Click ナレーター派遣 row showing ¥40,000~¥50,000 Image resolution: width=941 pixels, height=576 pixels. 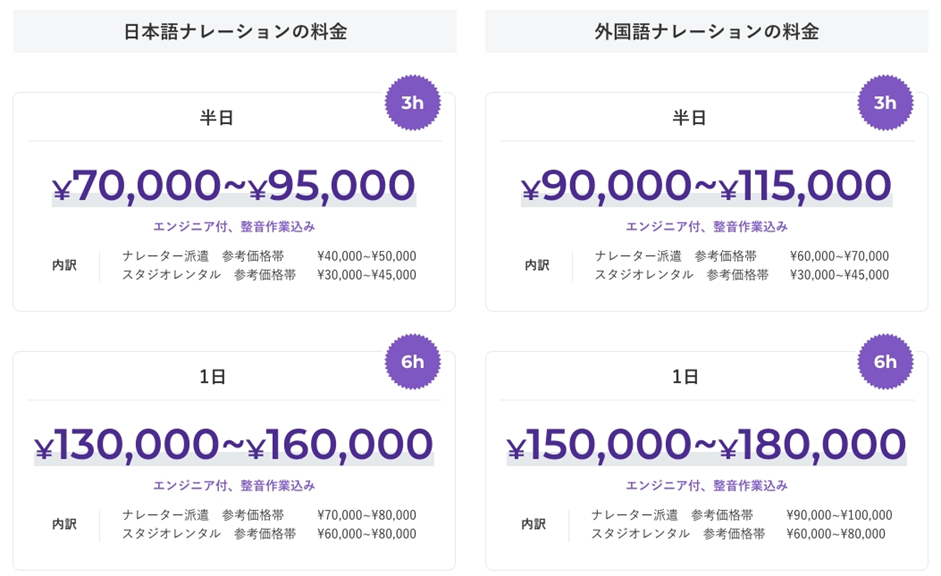[269, 256]
